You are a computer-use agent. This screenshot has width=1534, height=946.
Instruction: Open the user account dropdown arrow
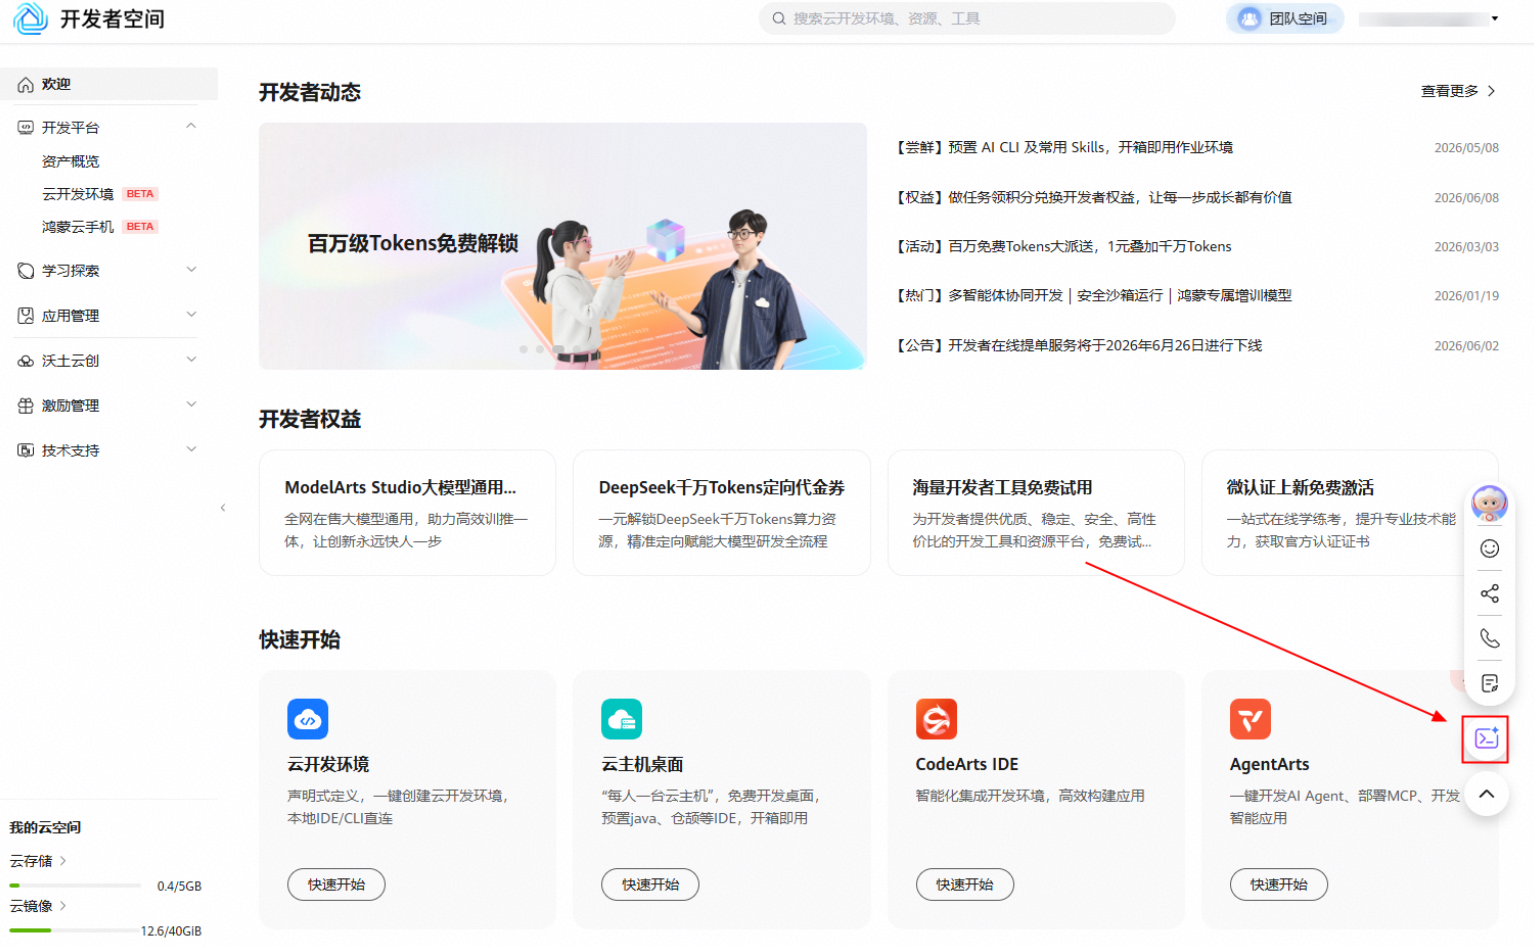[x=1495, y=19]
